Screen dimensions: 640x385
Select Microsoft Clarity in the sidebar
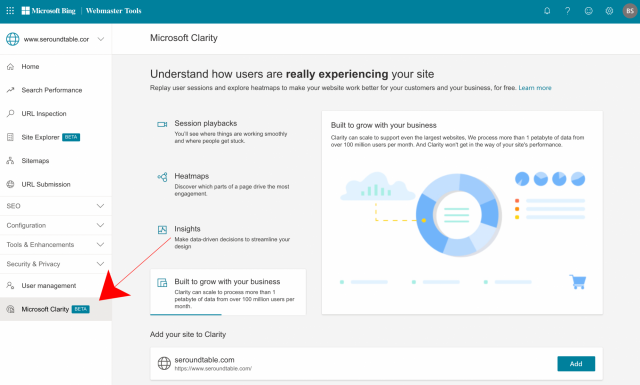(x=56, y=309)
